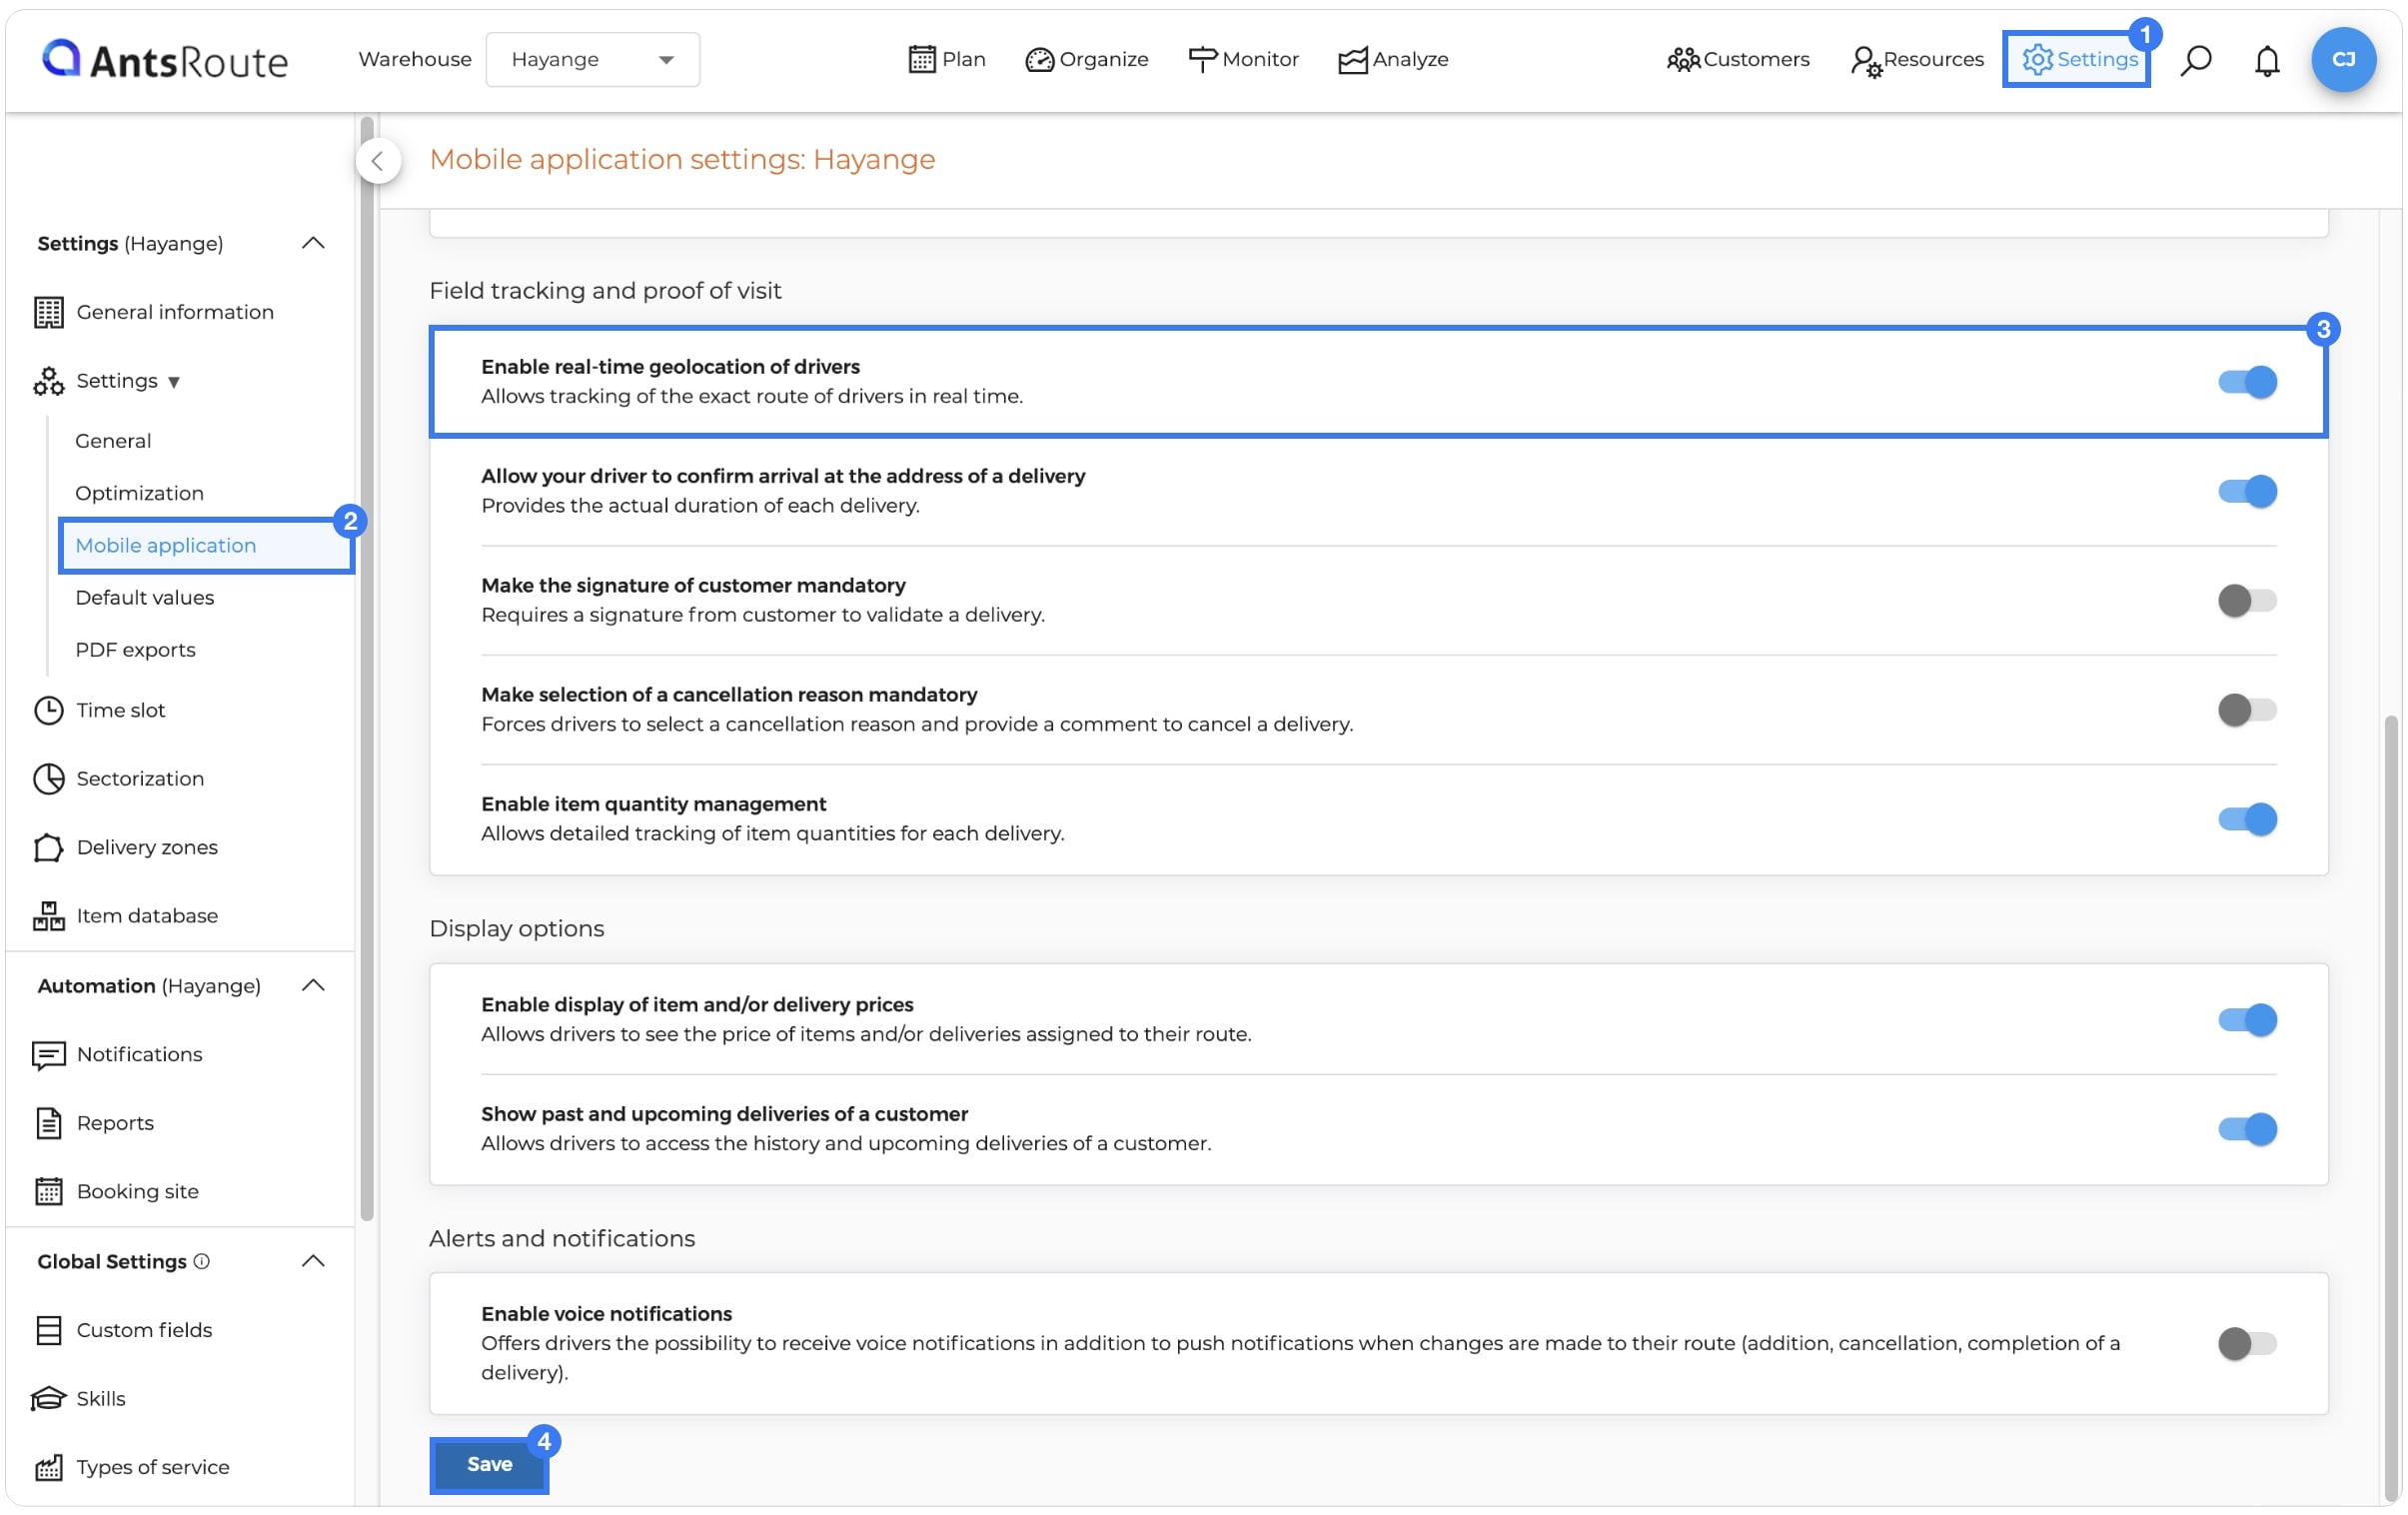Click the Delivery zones polygon icon

(48, 847)
